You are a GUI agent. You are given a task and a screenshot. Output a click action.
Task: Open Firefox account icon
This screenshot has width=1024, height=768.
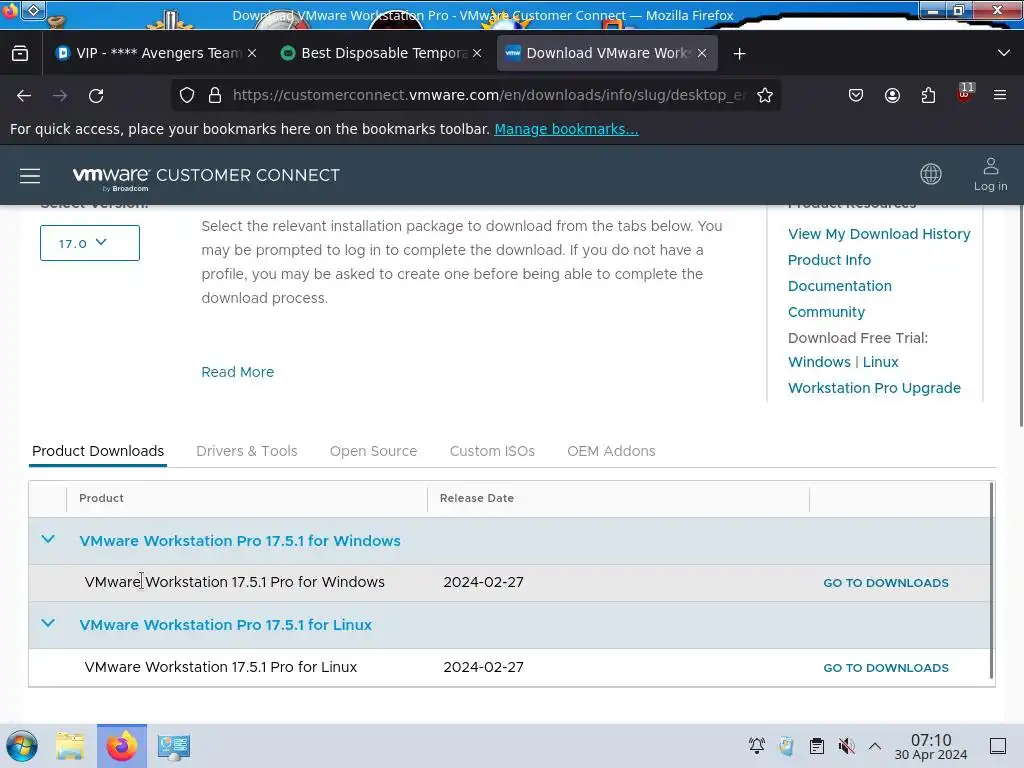[892, 95]
